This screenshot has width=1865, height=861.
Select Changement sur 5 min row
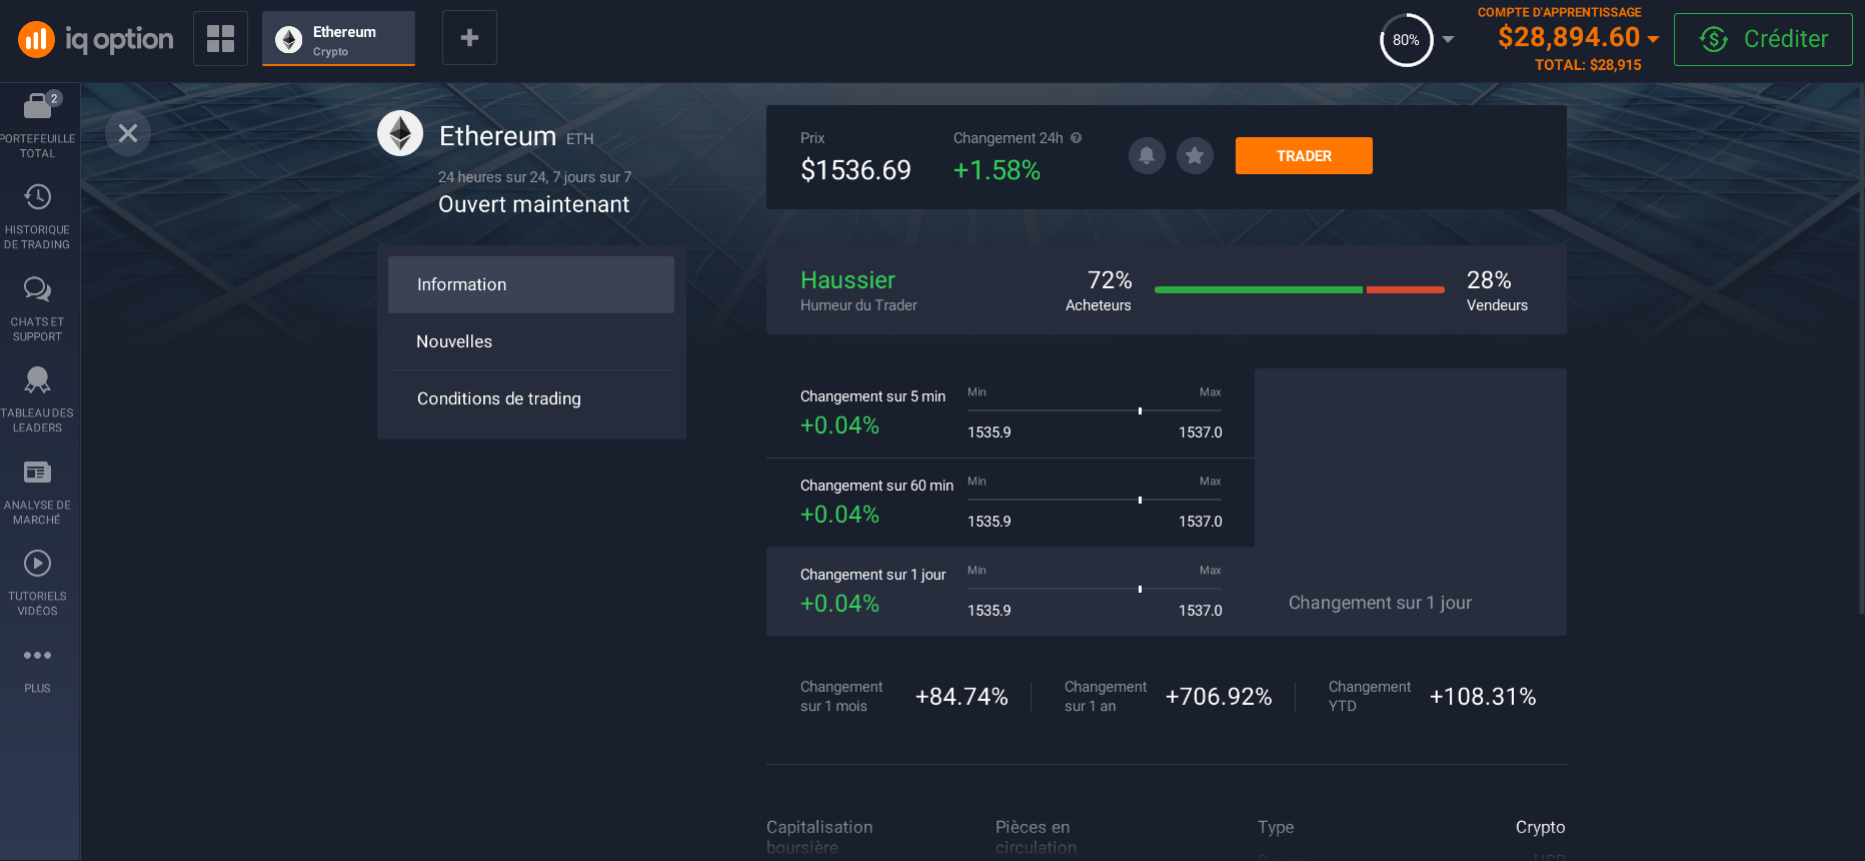point(1010,413)
